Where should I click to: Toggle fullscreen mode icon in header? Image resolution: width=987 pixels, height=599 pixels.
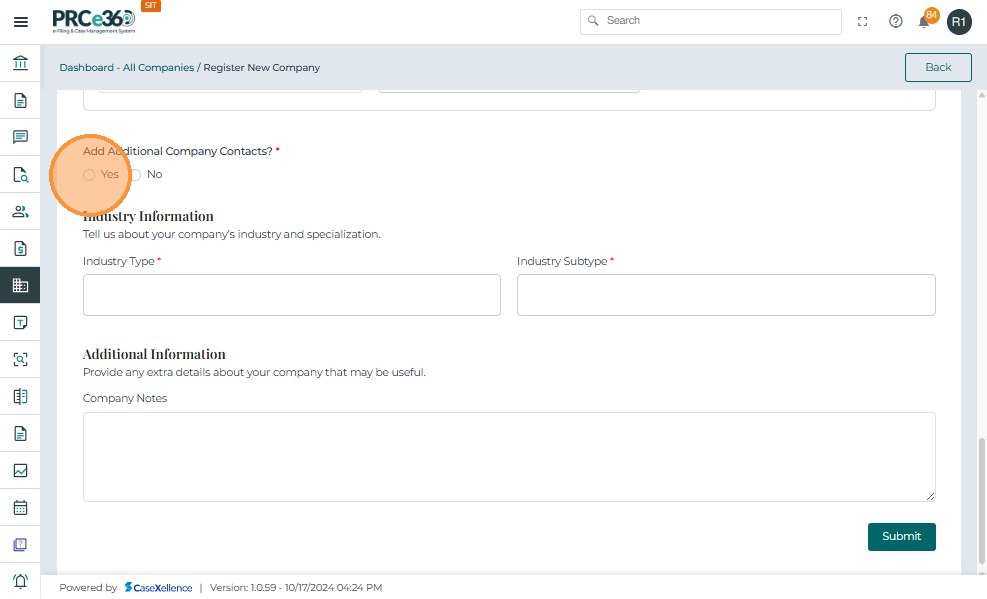(863, 22)
